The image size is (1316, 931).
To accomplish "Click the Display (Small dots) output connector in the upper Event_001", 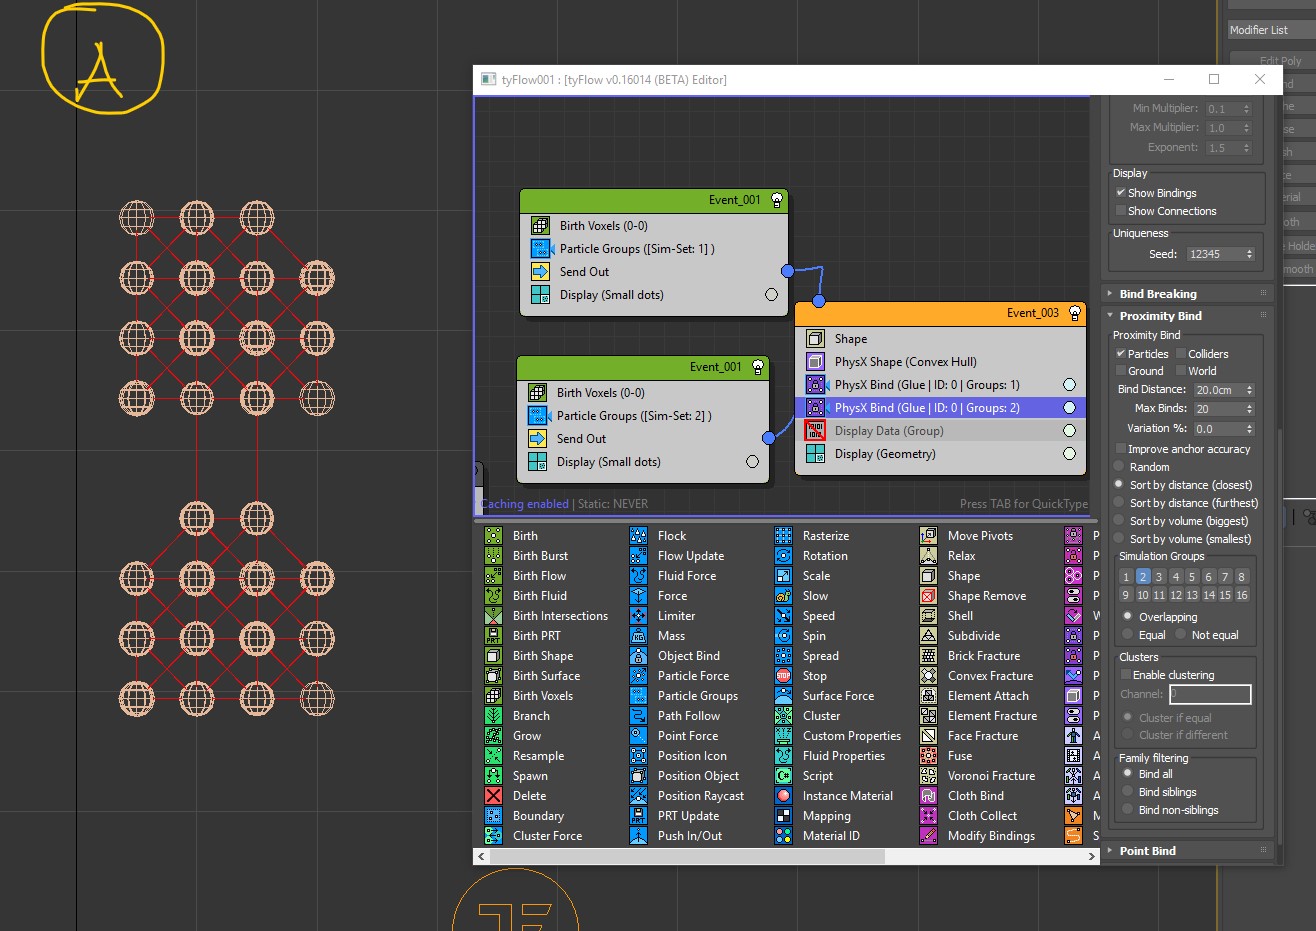I will pyautogui.click(x=771, y=295).
